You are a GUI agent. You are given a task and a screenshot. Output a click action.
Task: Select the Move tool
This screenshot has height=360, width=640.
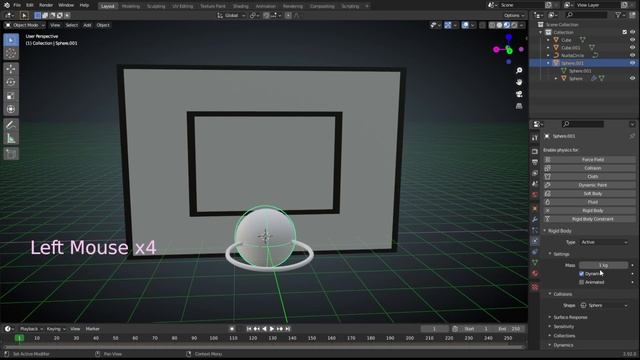[x=11, y=69]
